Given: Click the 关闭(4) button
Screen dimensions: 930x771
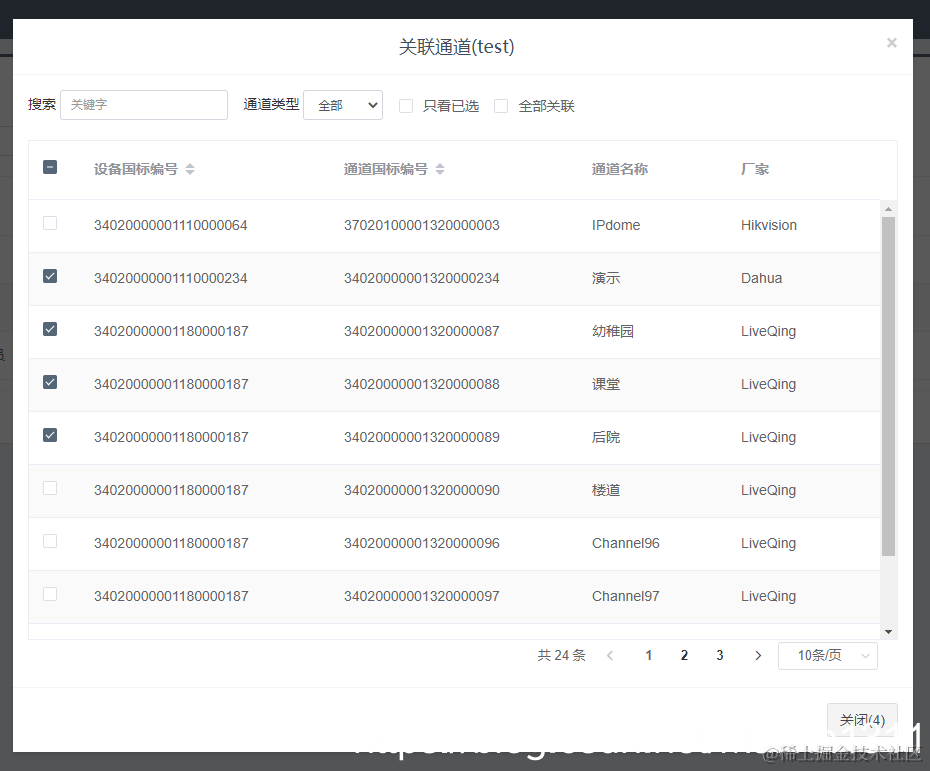Looking at the screenshot, I should click(x=862, y=720).
